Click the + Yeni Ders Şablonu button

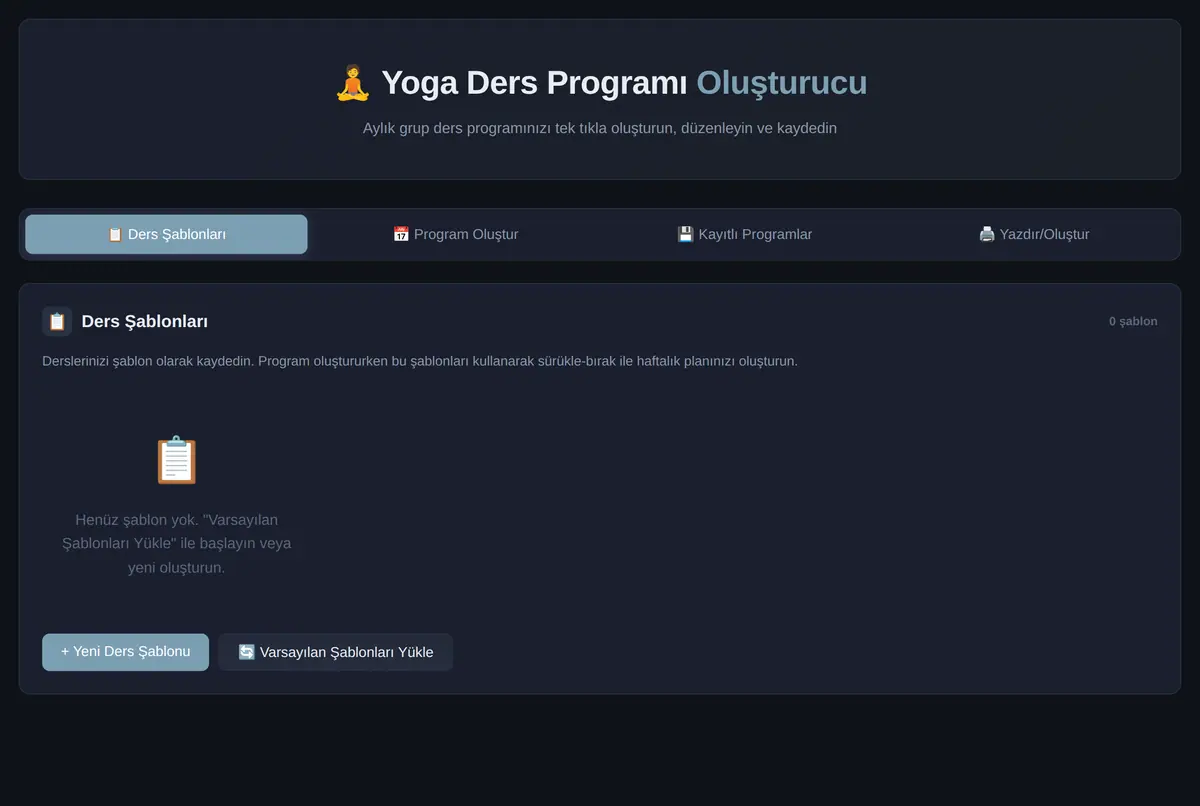[x=125, y=652]
